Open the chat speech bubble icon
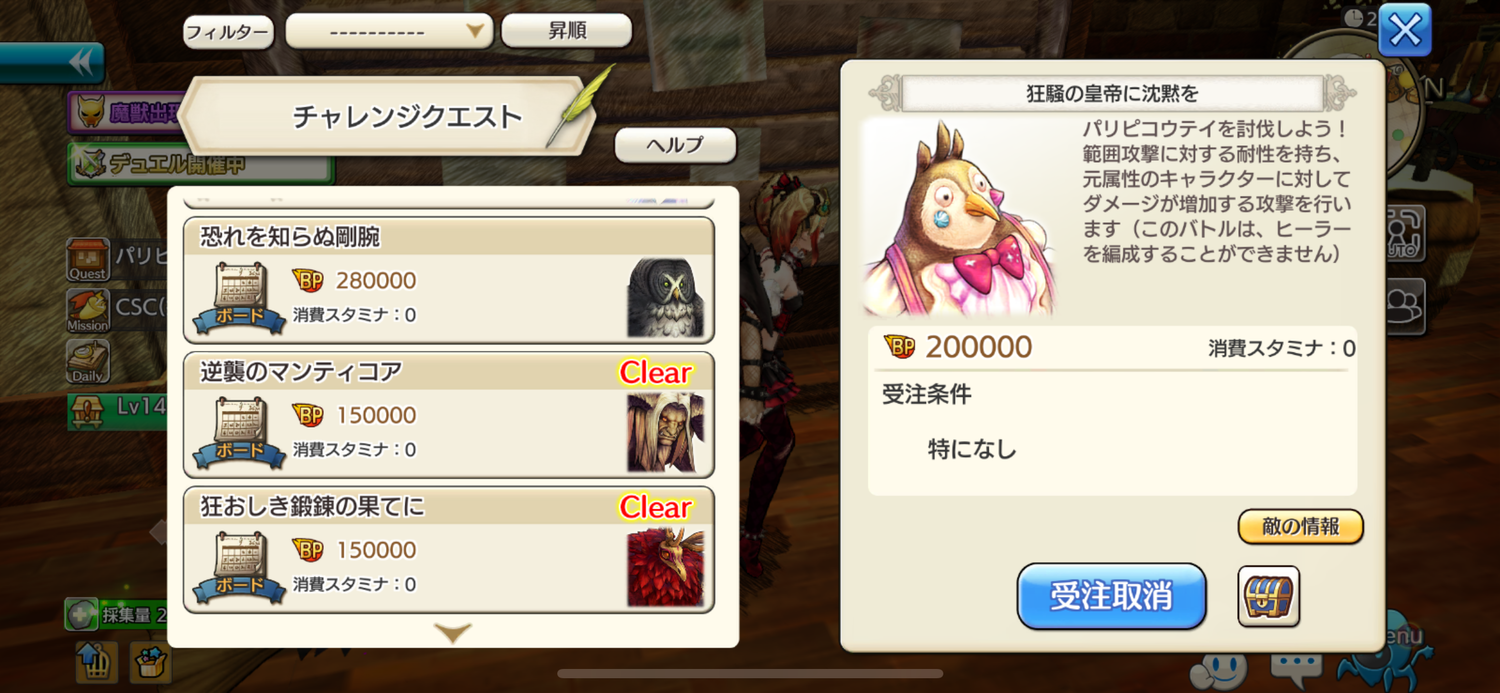 coord(1296,664)
